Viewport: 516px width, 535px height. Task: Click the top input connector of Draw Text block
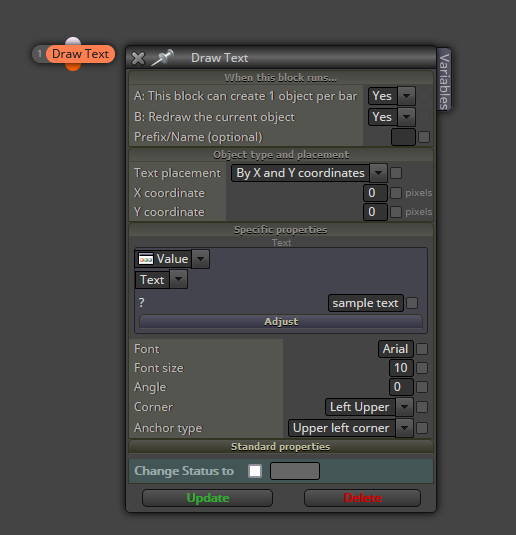[x=73, y=41]
